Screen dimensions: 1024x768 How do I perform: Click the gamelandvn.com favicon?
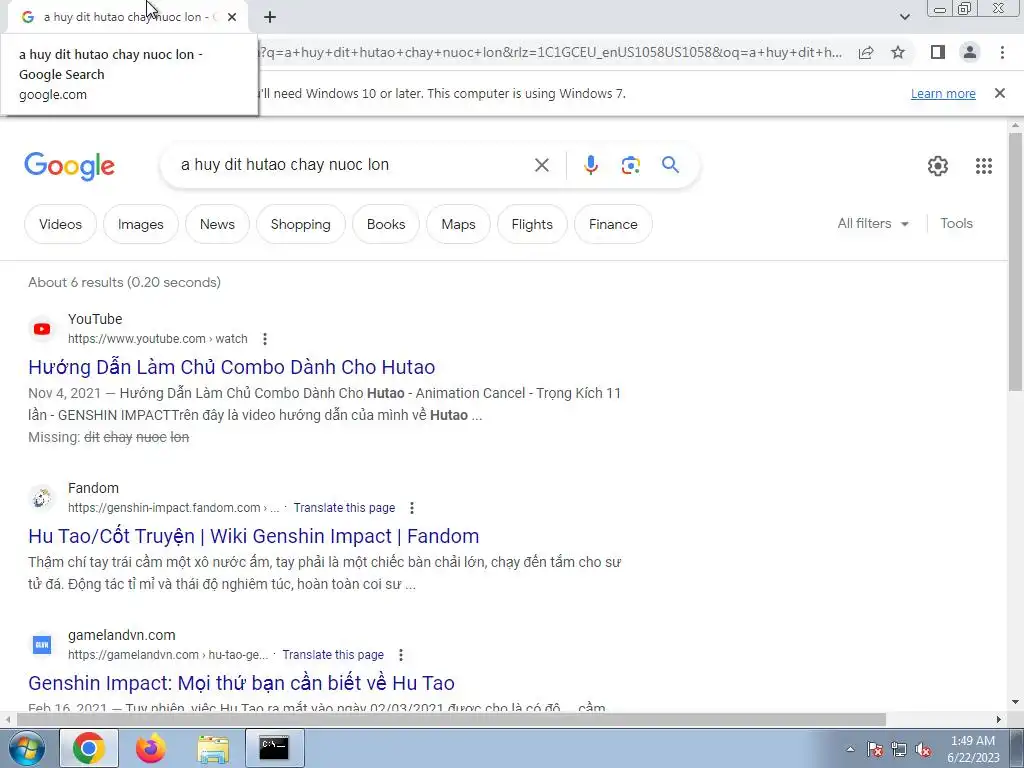[42, 645]
